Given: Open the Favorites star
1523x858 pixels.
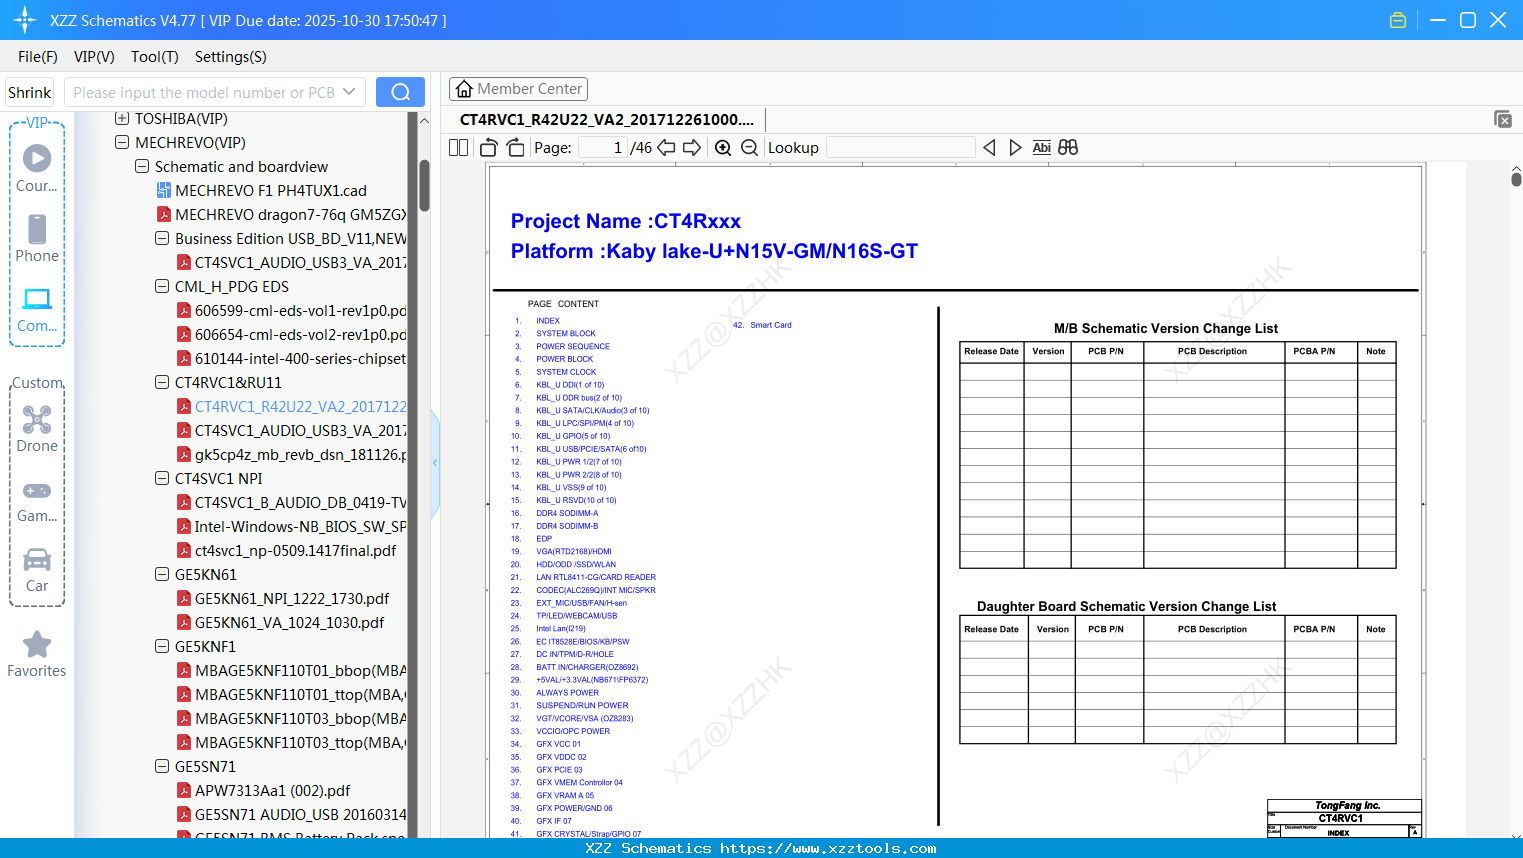Looking at the screenshot, I should [37, 654].
